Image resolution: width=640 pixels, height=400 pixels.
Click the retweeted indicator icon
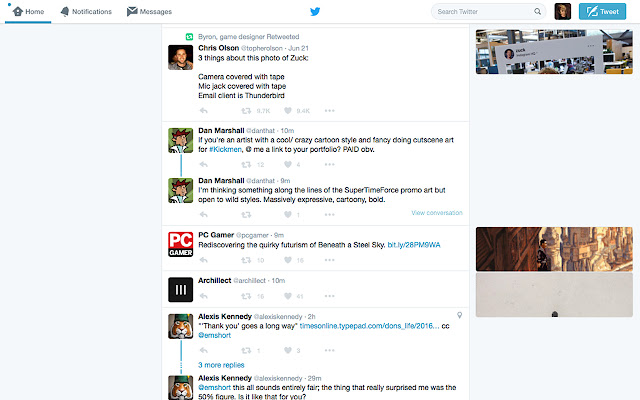tap(189, 37)
